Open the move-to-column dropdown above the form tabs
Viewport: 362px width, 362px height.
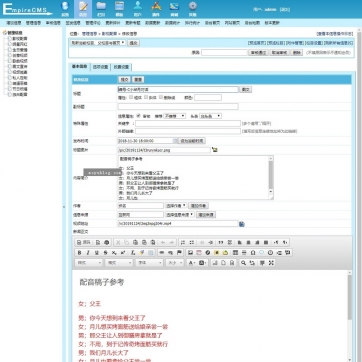pos(98,43)
